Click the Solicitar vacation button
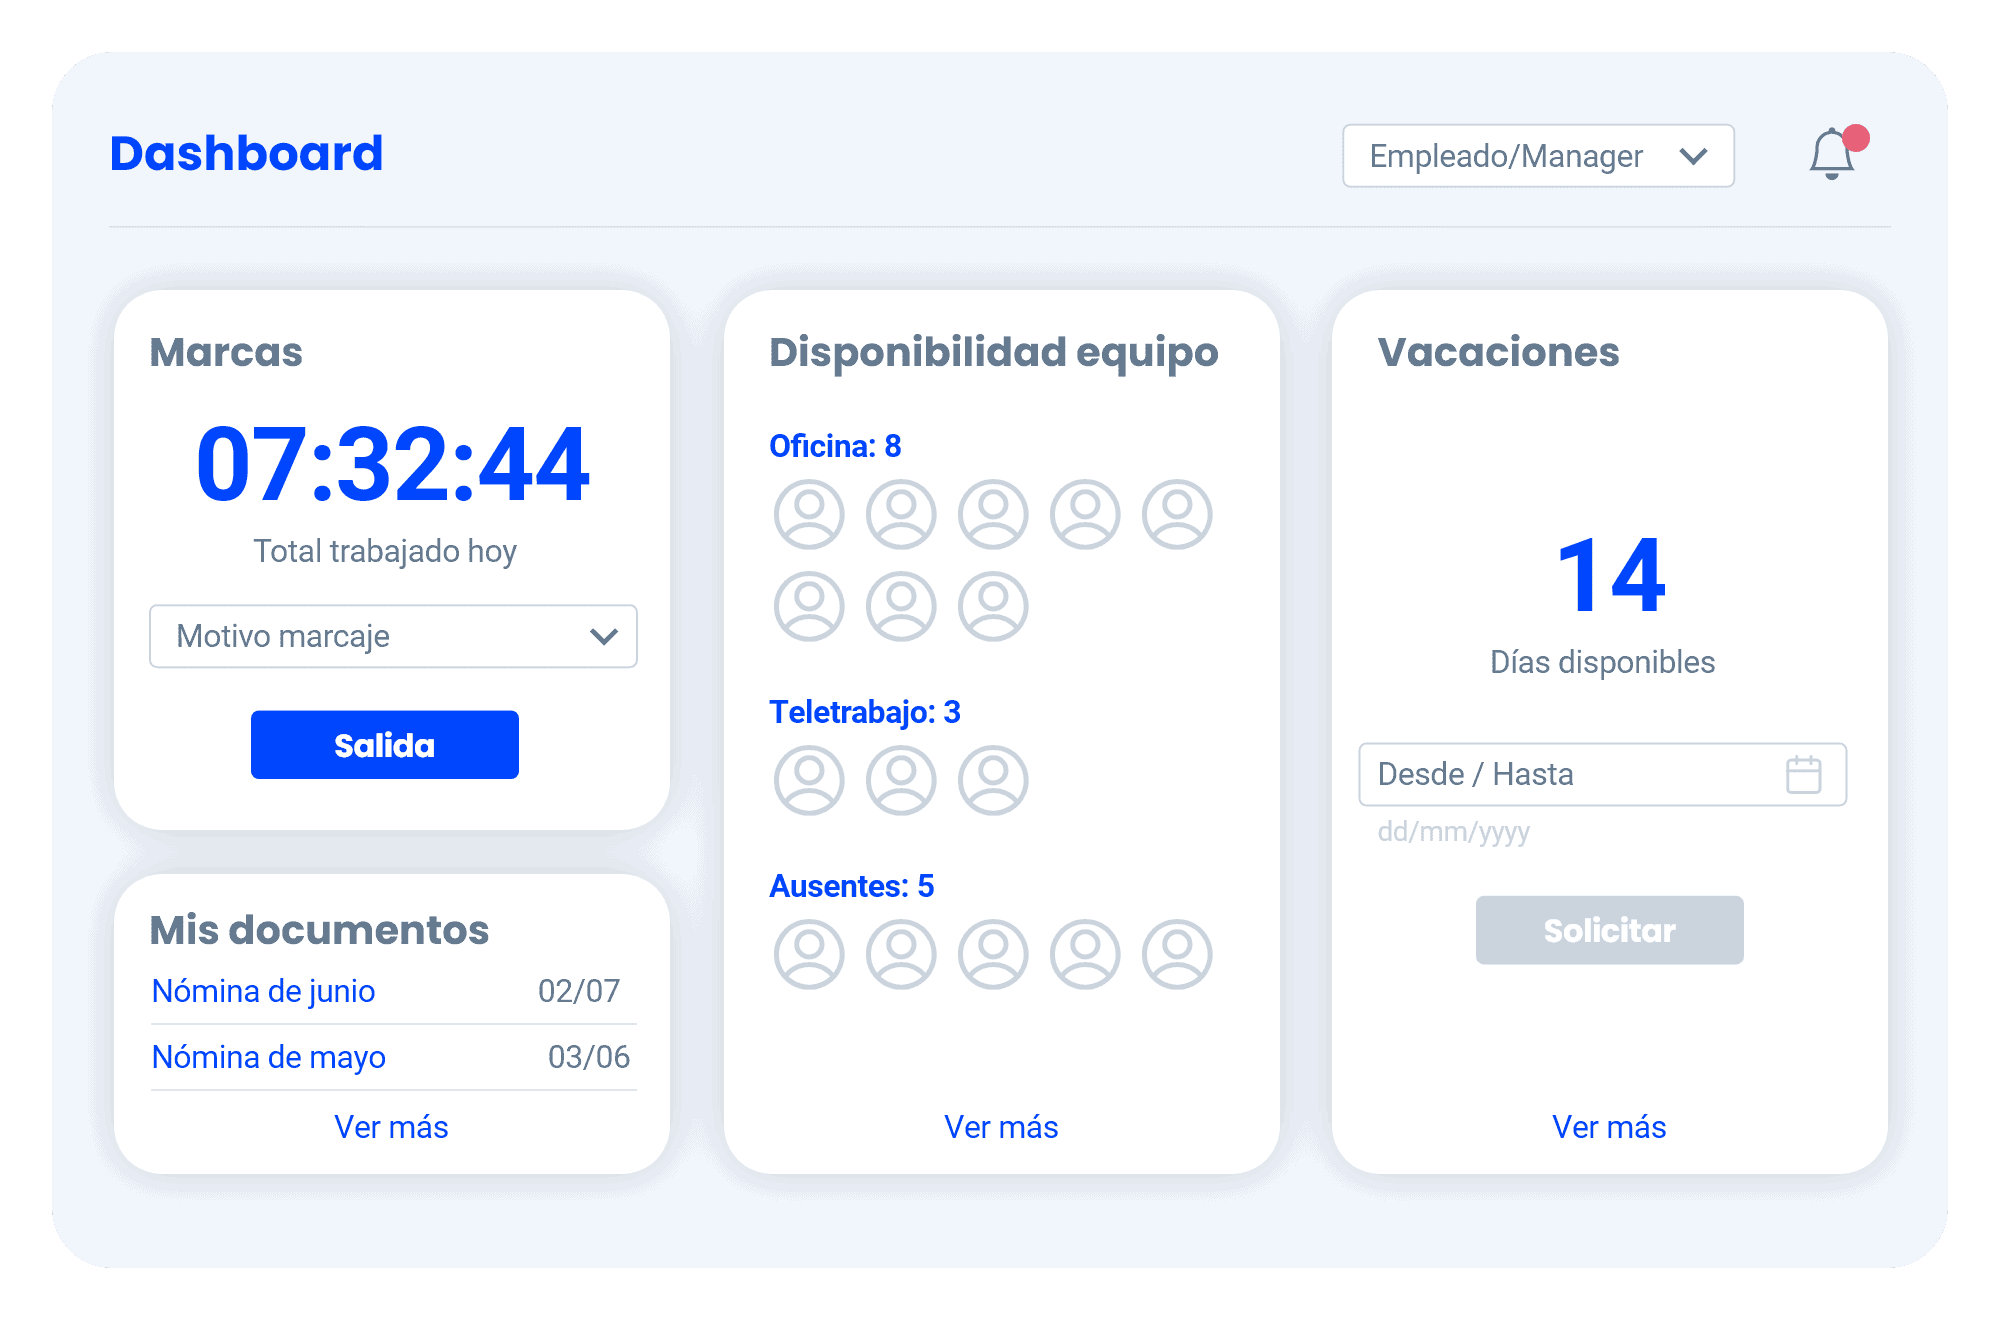Viewport: 2000px width, 1320px height. pyautogui.click(x=1609, y=930)
